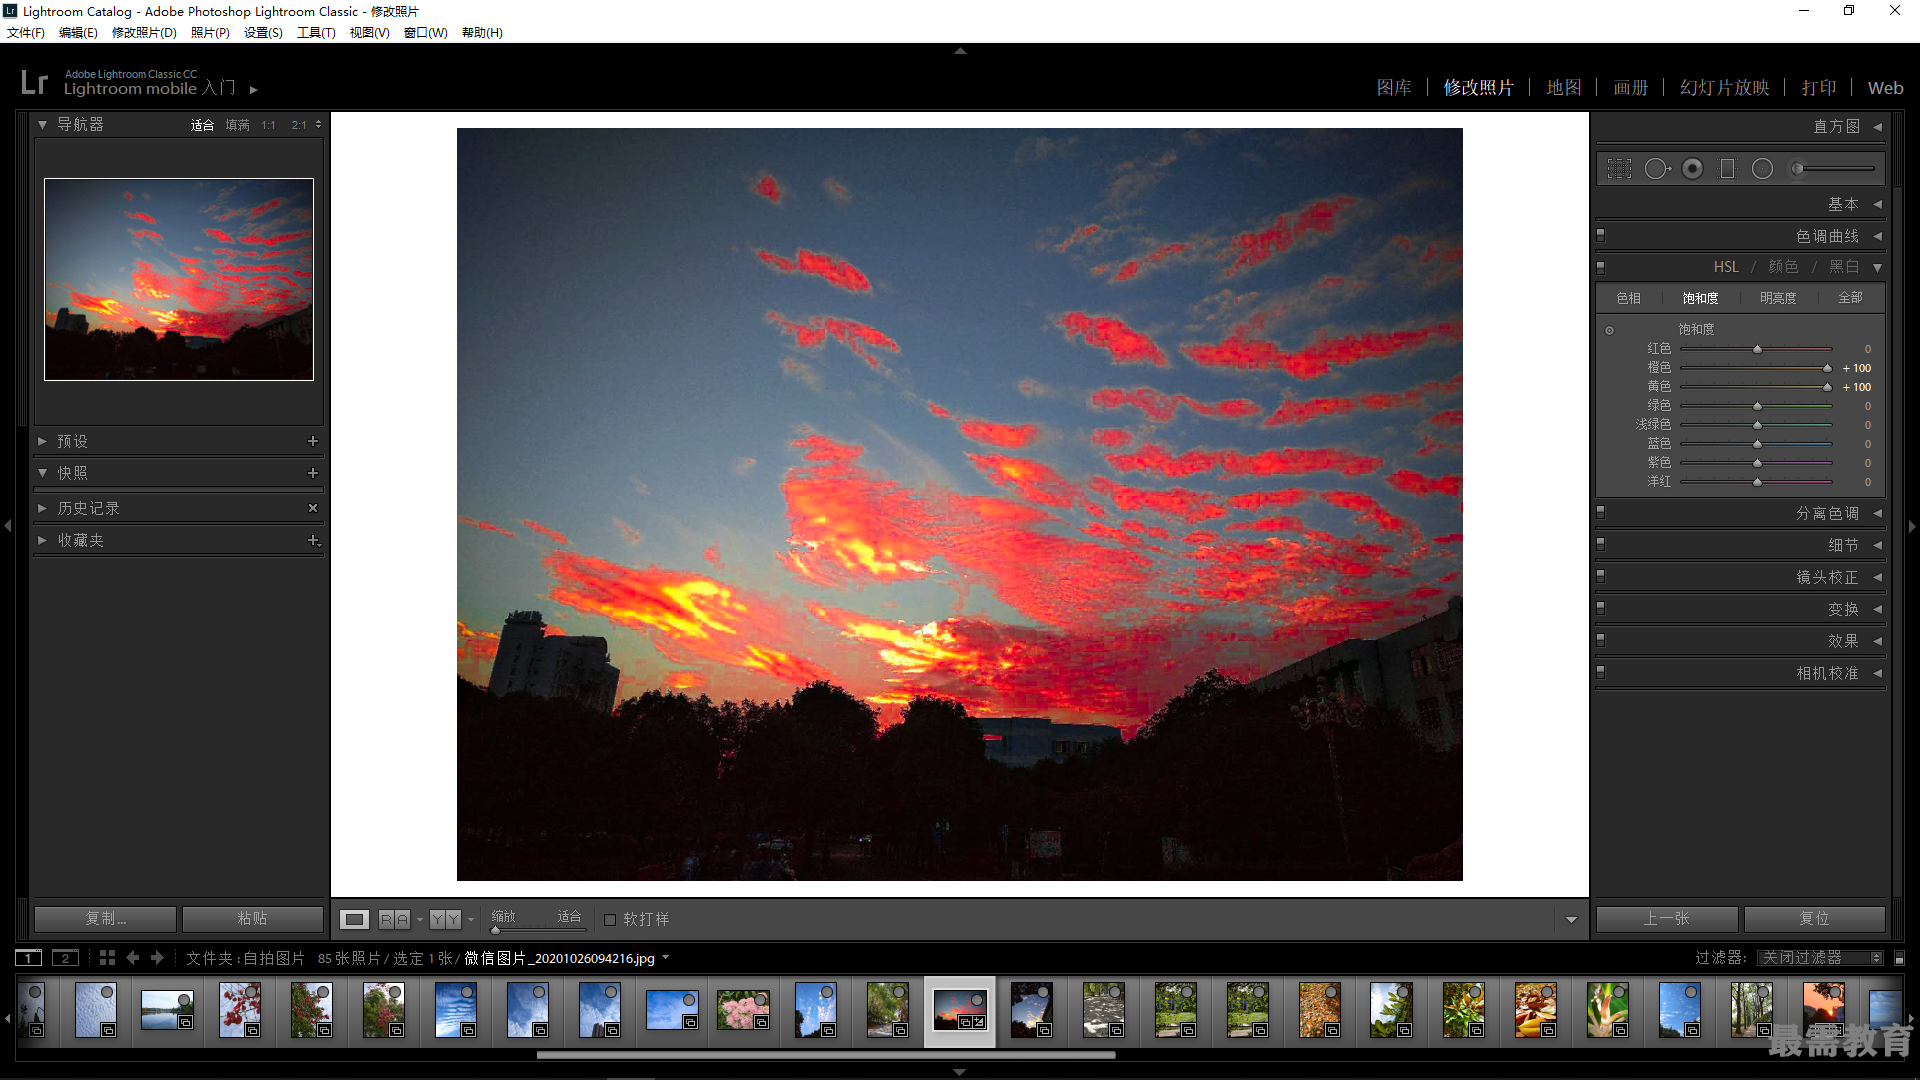1920x1080 pixels.
Task: Clear history with the X icon
Action: (313, 508)
